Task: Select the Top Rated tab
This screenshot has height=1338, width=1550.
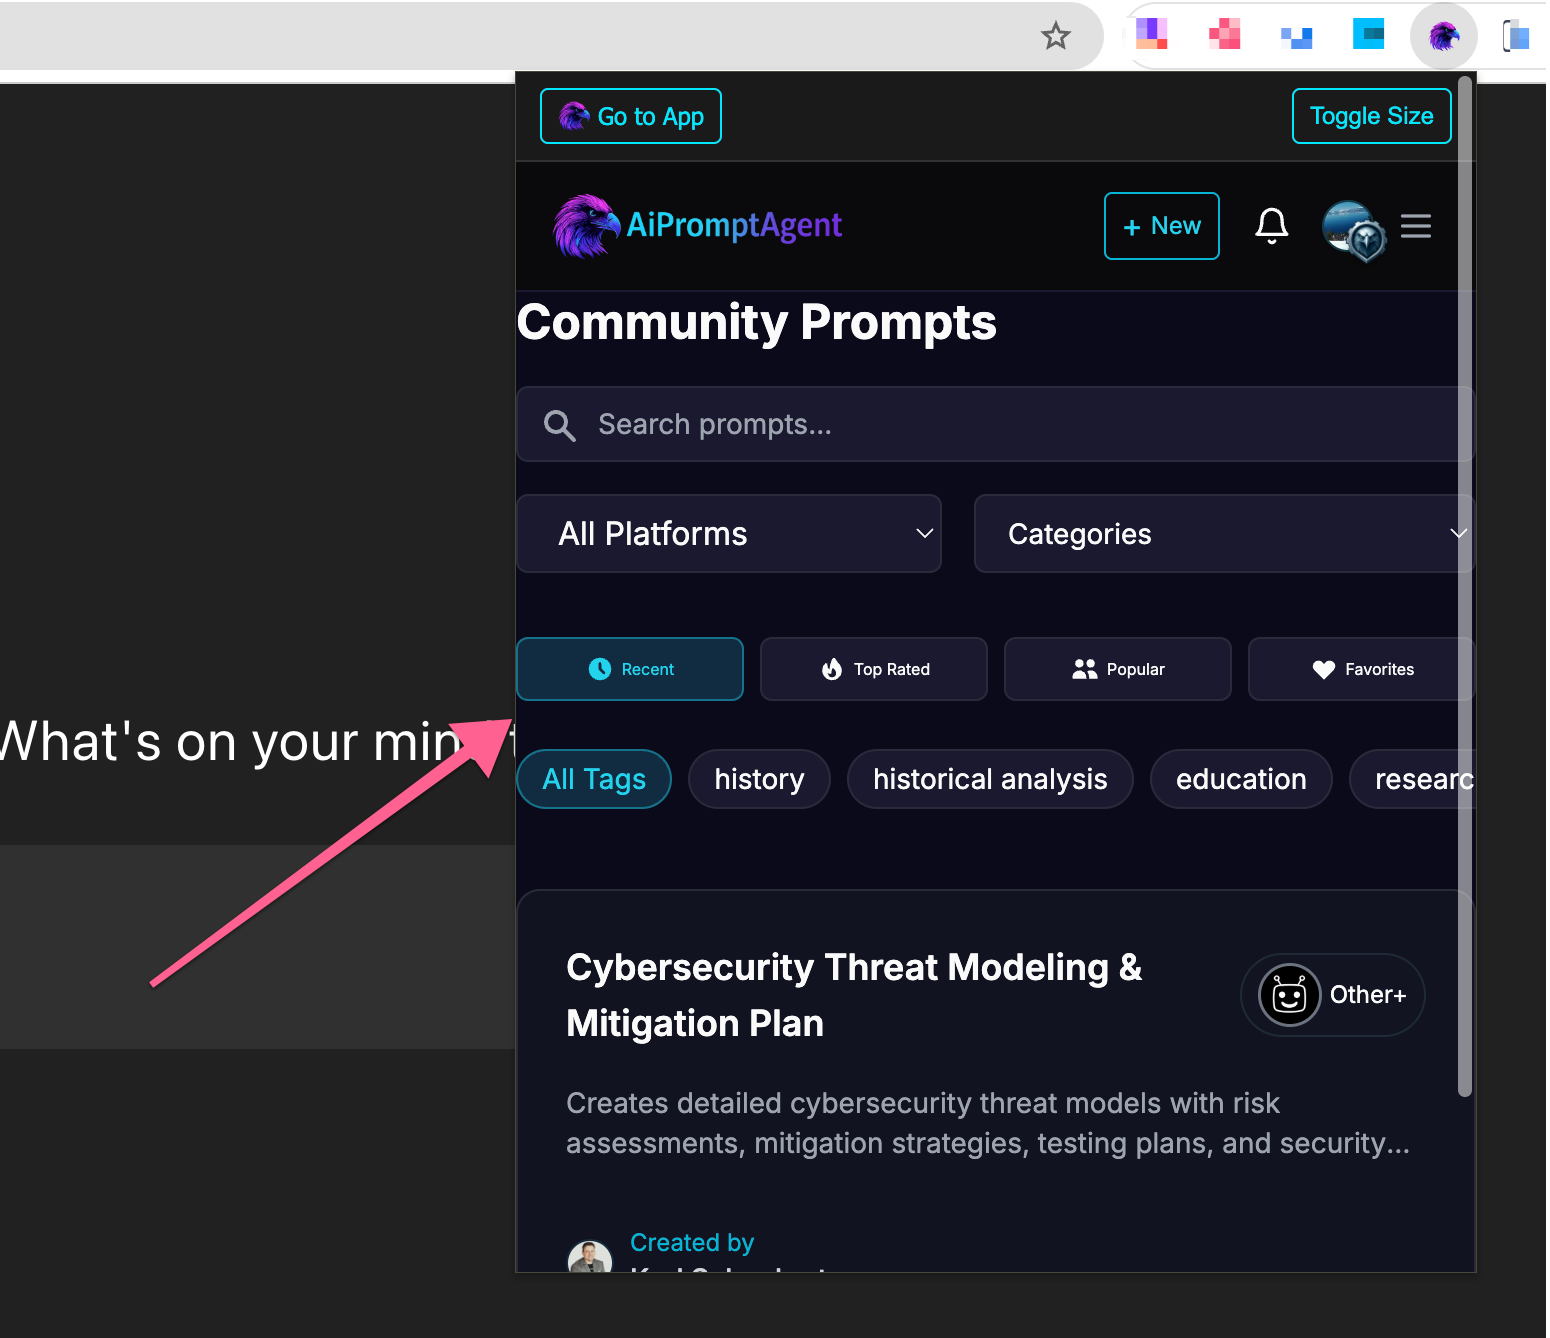Action: point(874,669)
